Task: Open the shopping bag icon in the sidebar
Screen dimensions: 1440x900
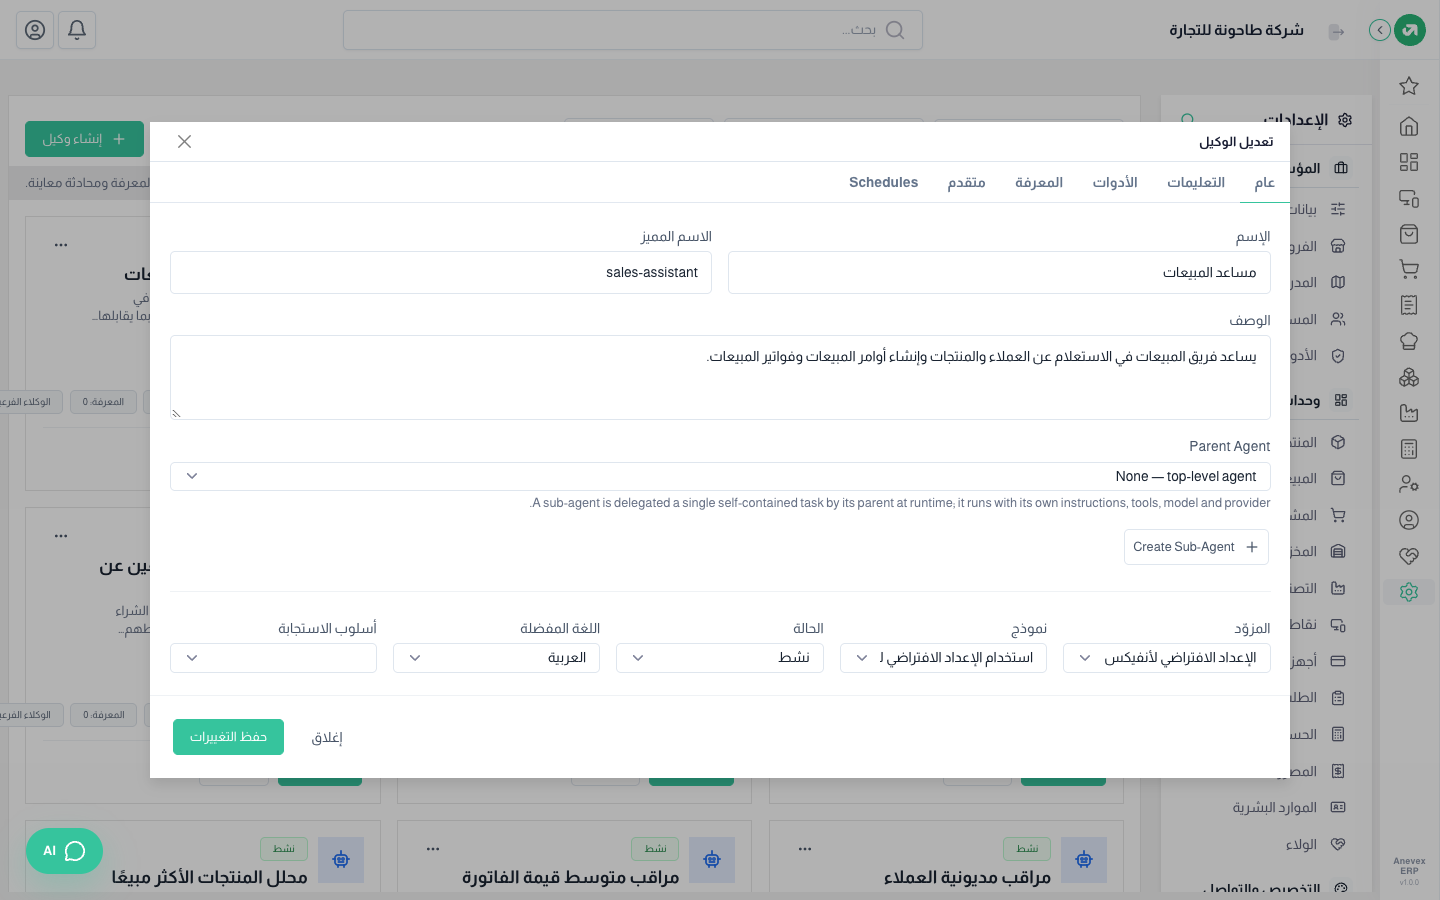Action: point(1409,234)
